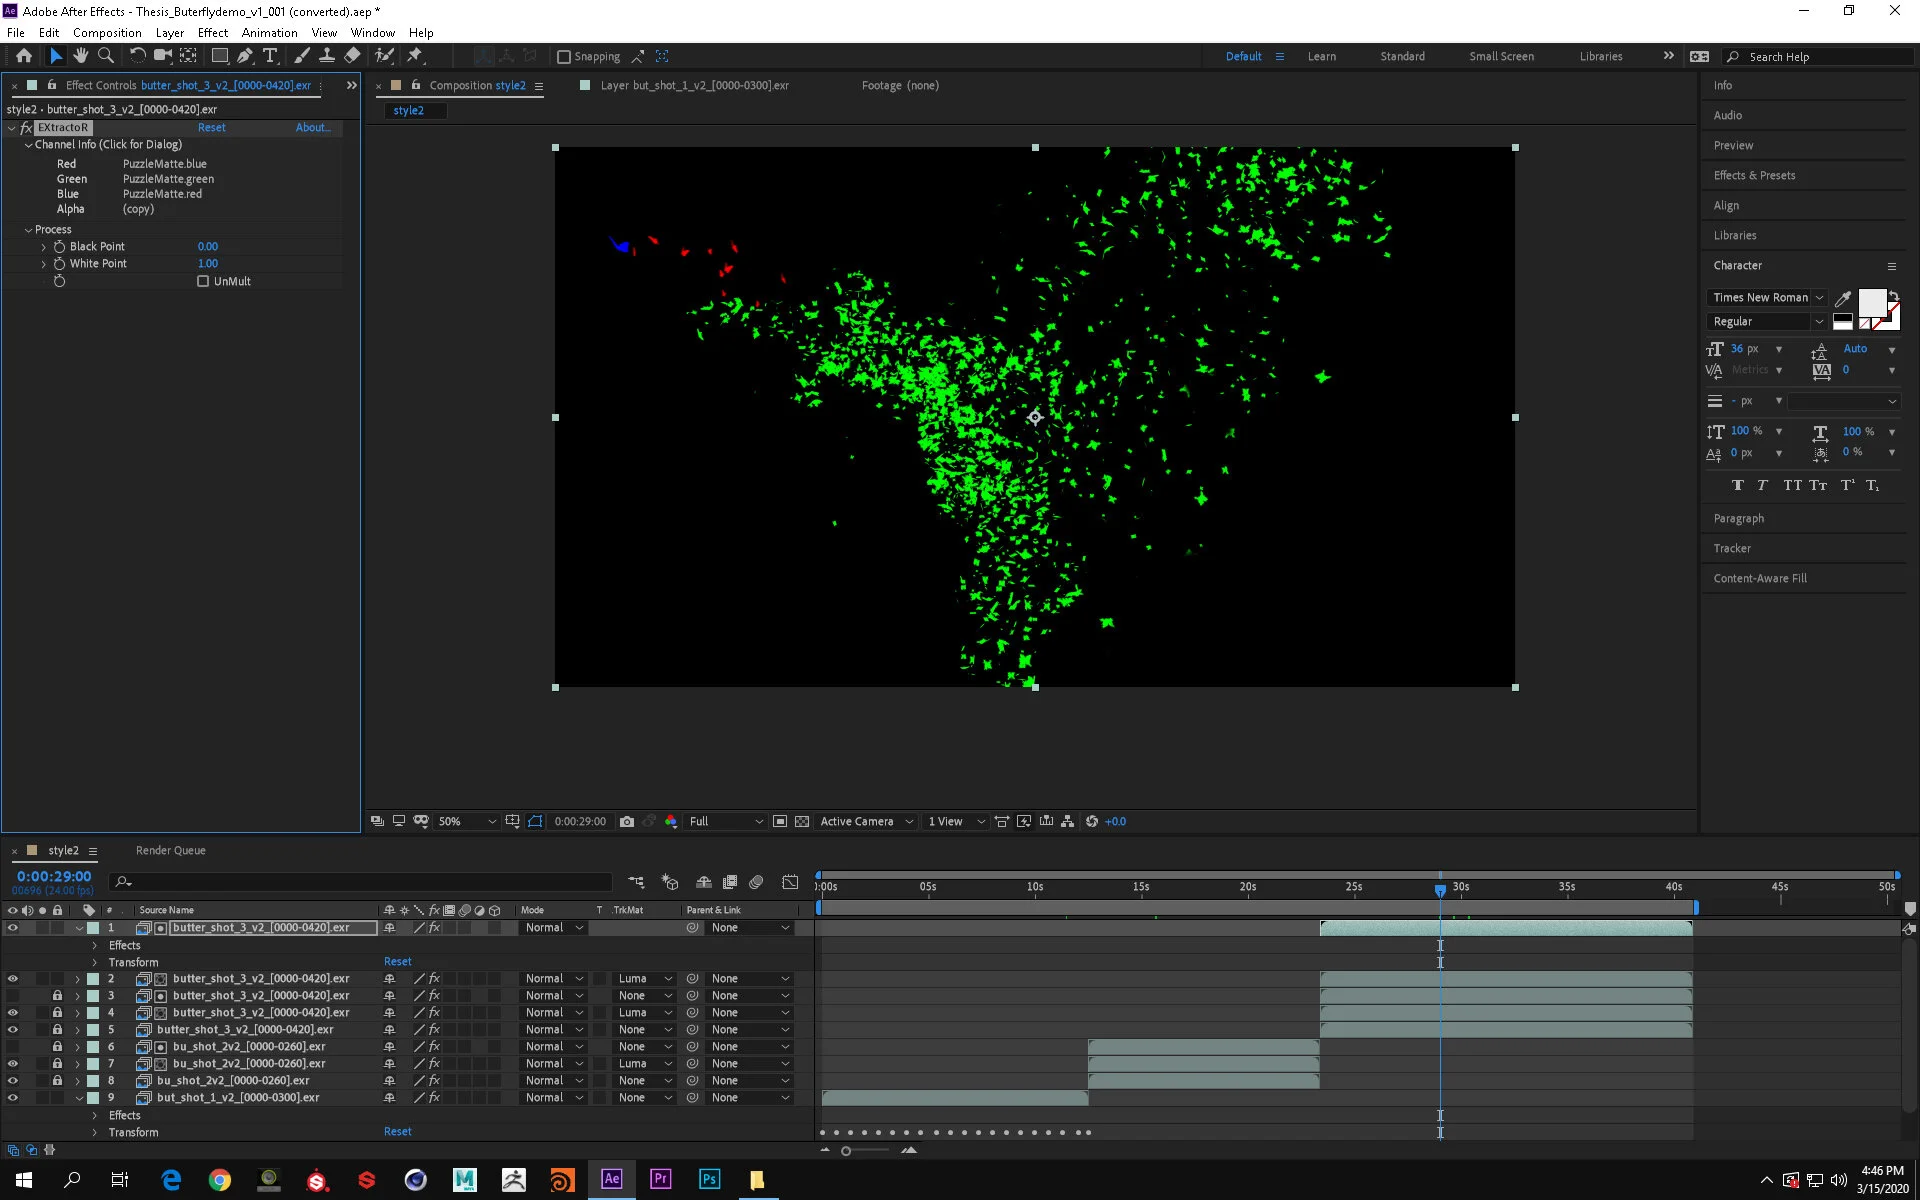Click the Character fill color swatch
Image resolution: width=1920 pixels, height=1200 pixels.
click(x=1871, y=301)
